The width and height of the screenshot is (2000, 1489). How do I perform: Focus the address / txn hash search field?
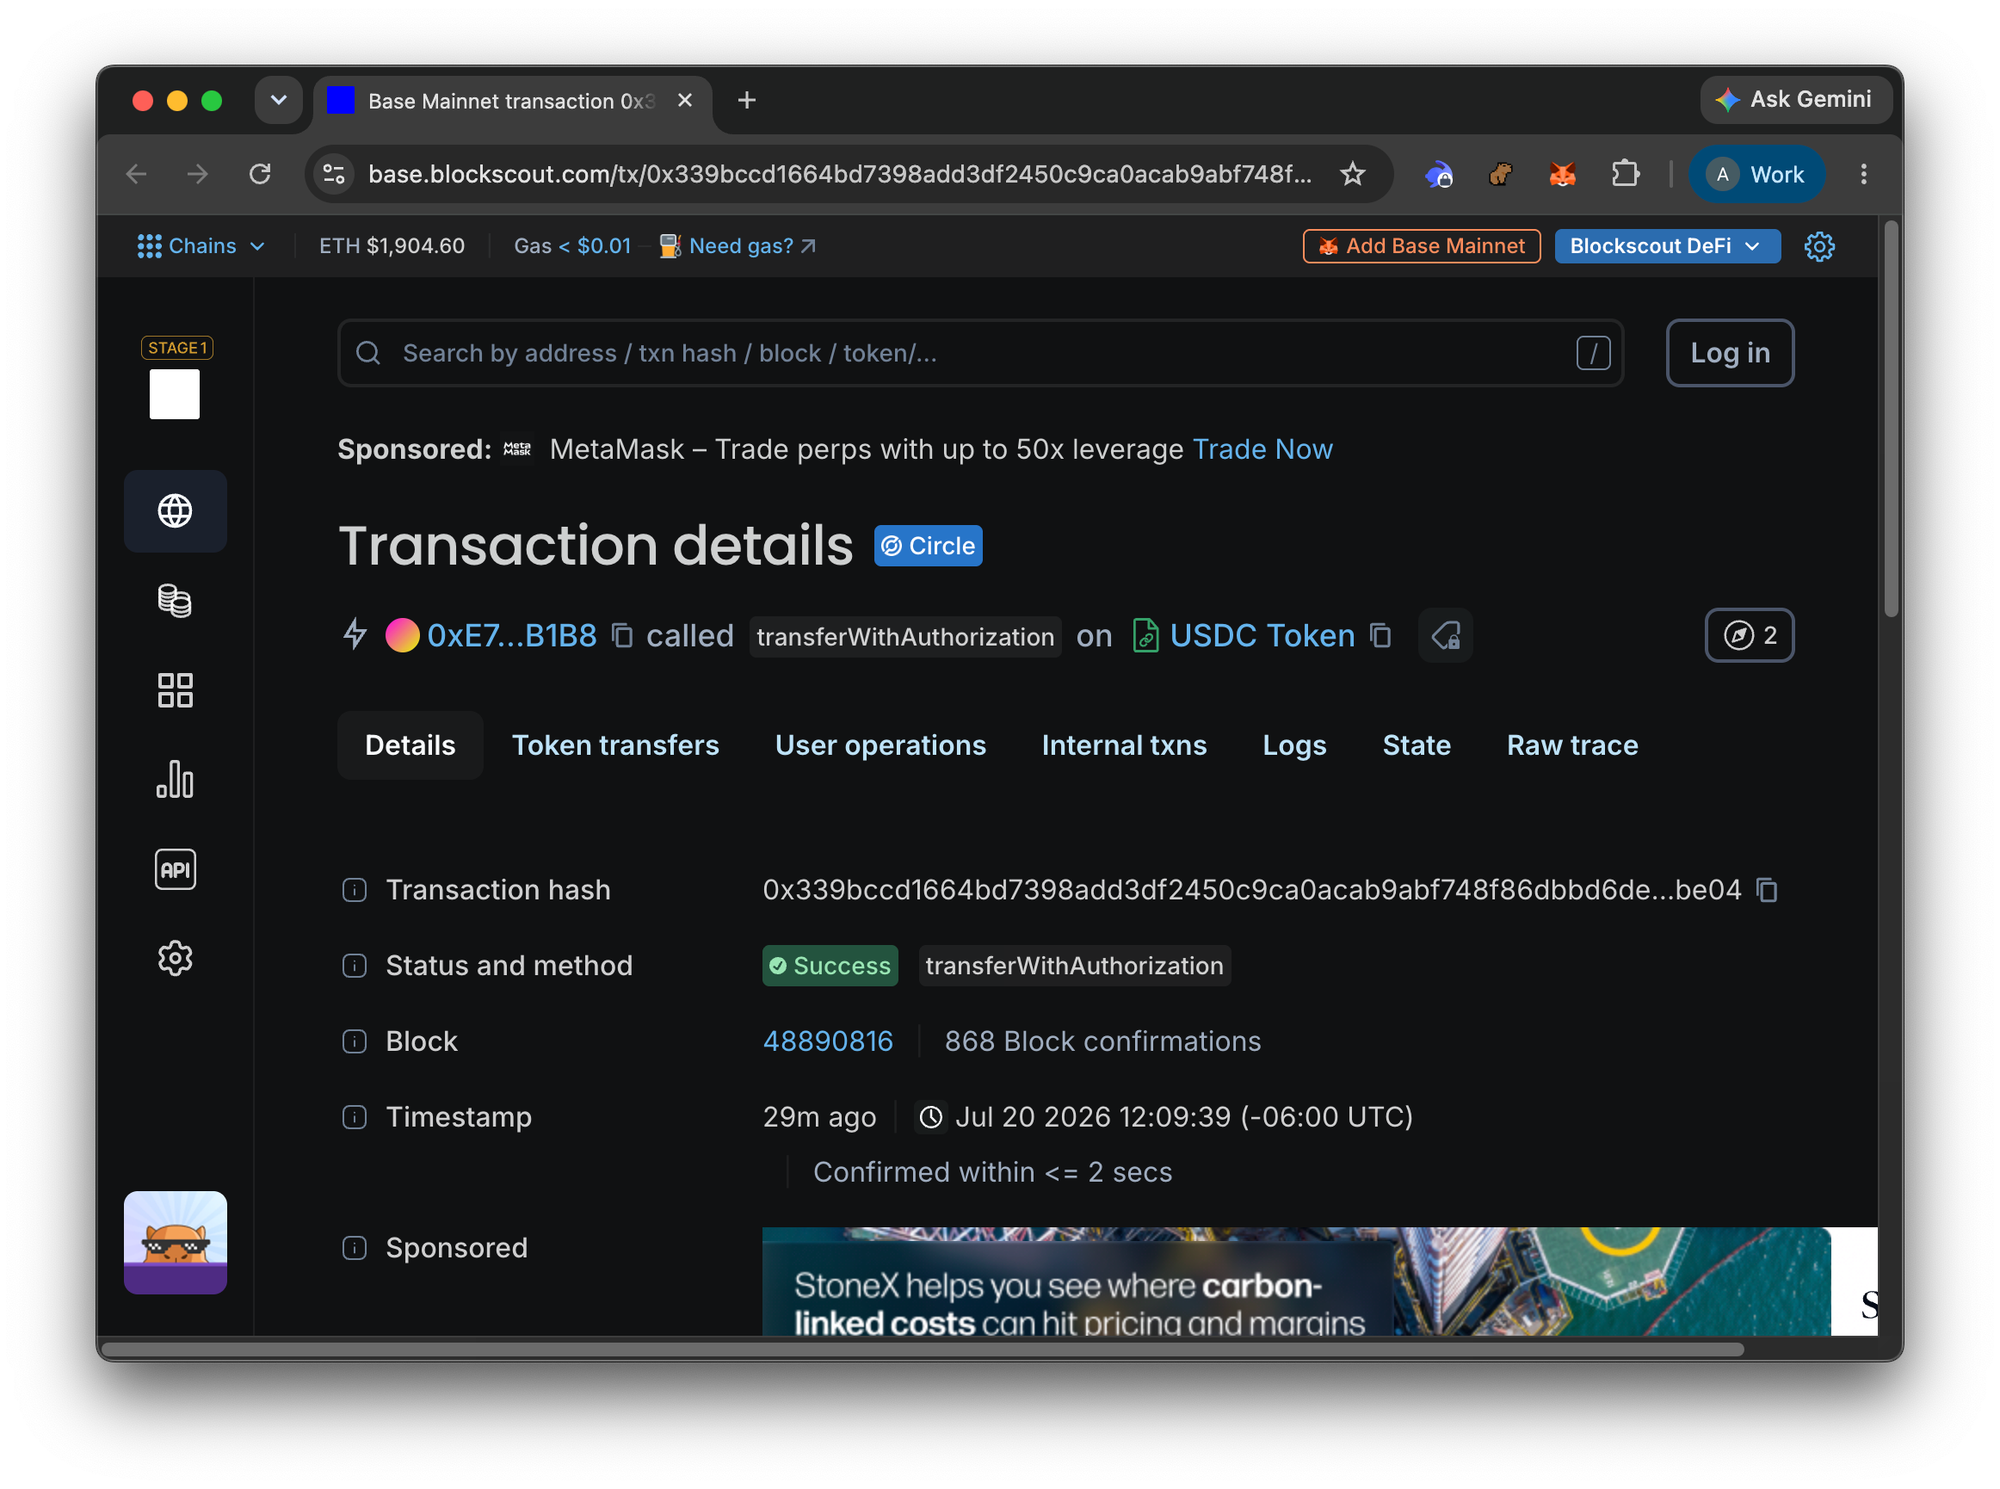(981, 353)
